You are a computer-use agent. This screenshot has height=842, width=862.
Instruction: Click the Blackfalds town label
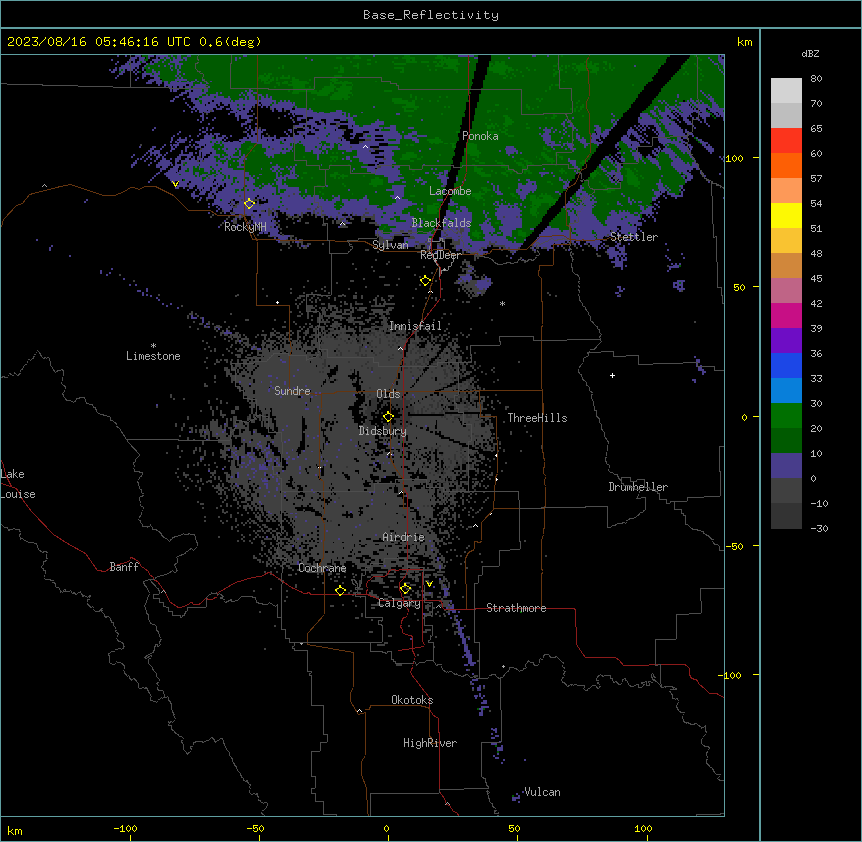[x=441, y=223]
